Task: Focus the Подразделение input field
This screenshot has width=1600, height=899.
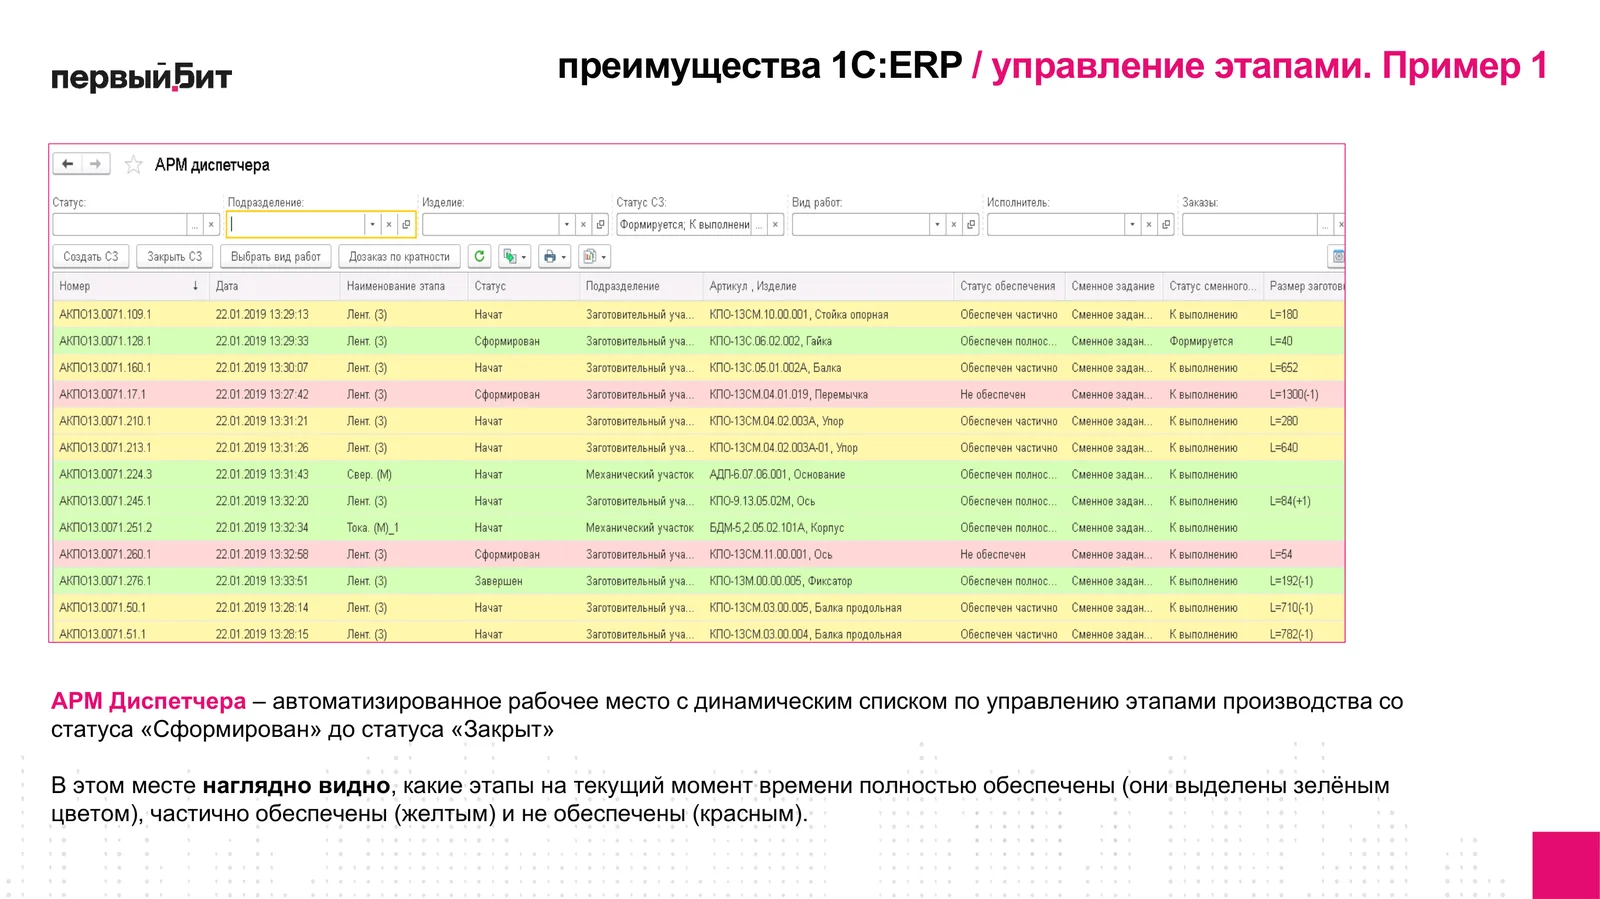Action: tap(296, 225)
